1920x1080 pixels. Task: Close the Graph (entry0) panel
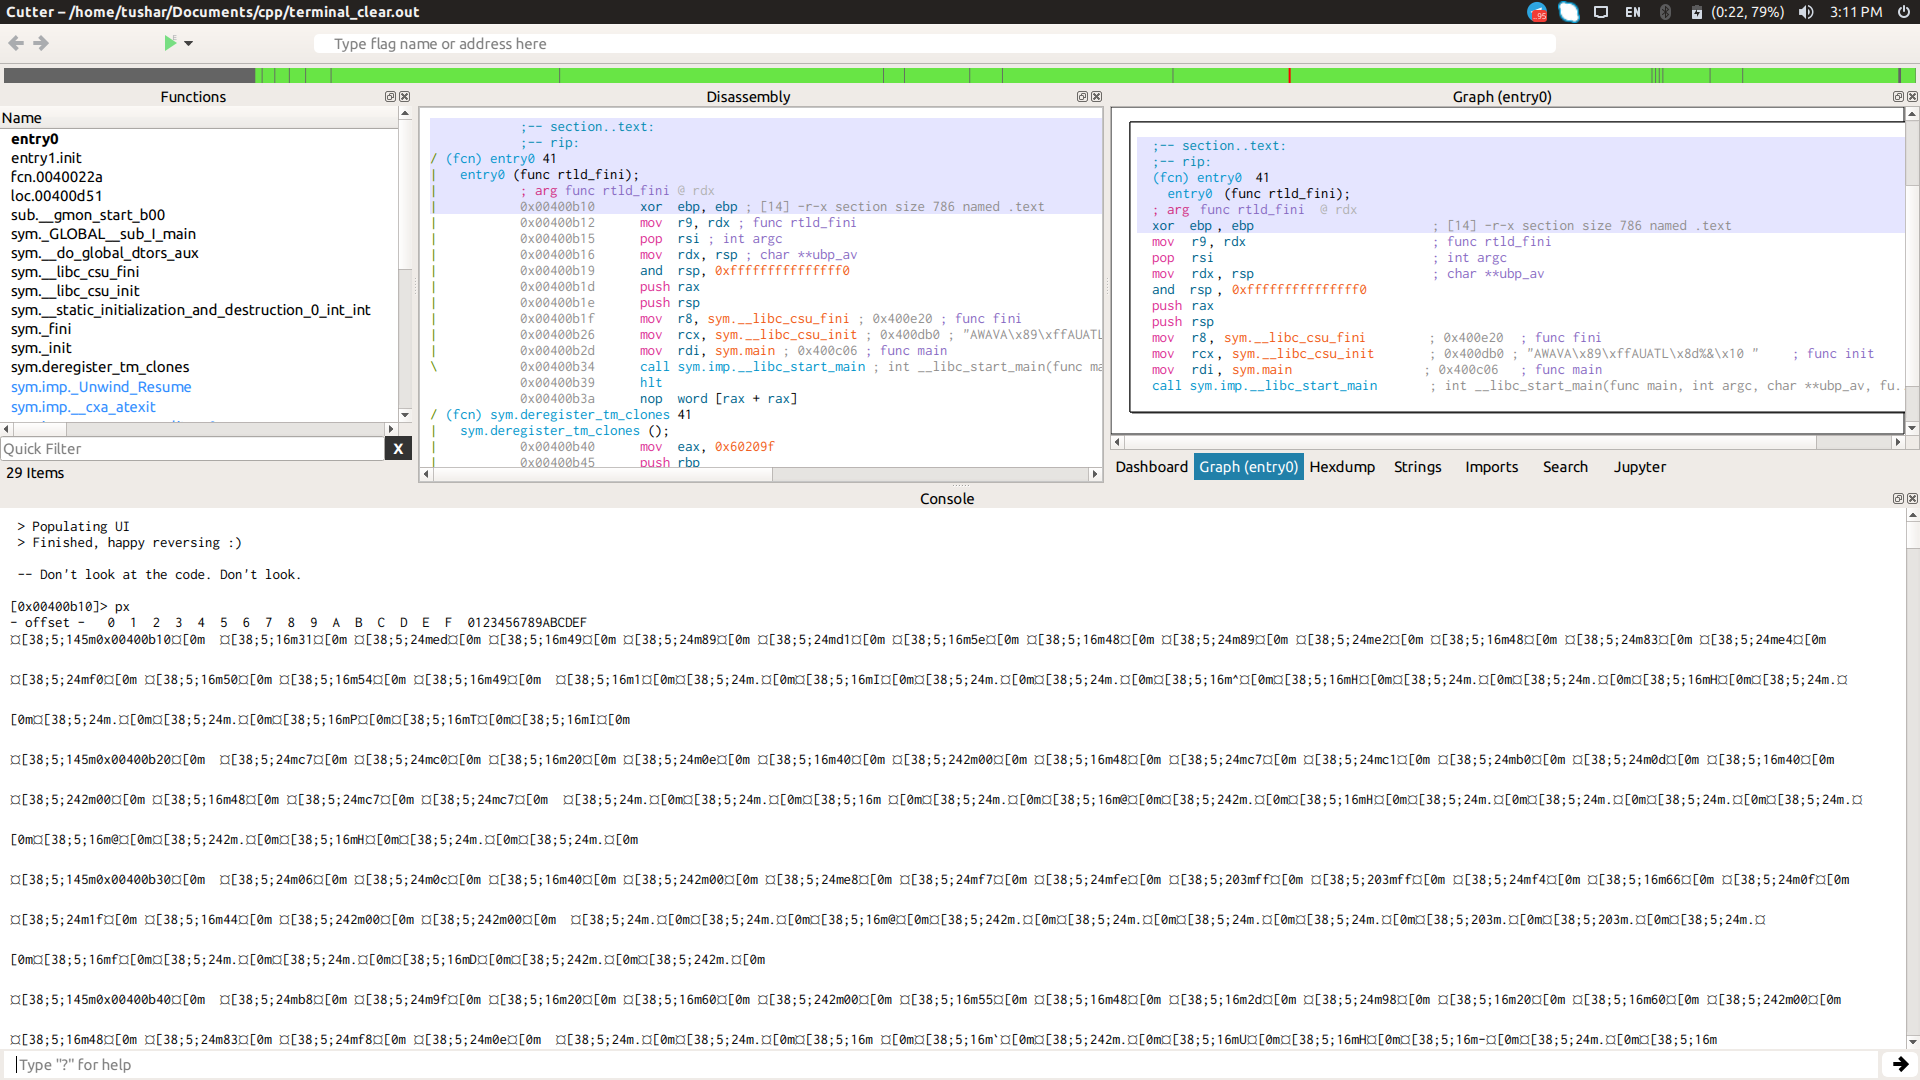click(1912, 97)
